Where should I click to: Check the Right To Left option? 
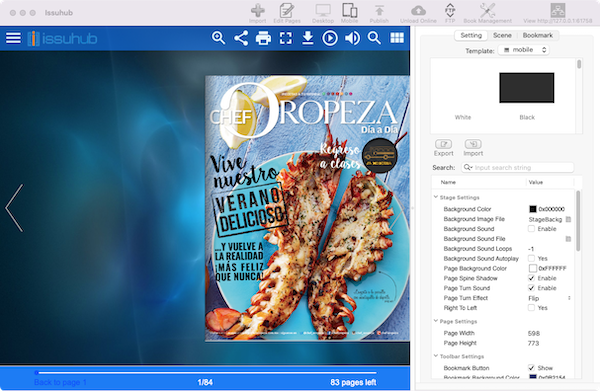(x=531, y=308)
